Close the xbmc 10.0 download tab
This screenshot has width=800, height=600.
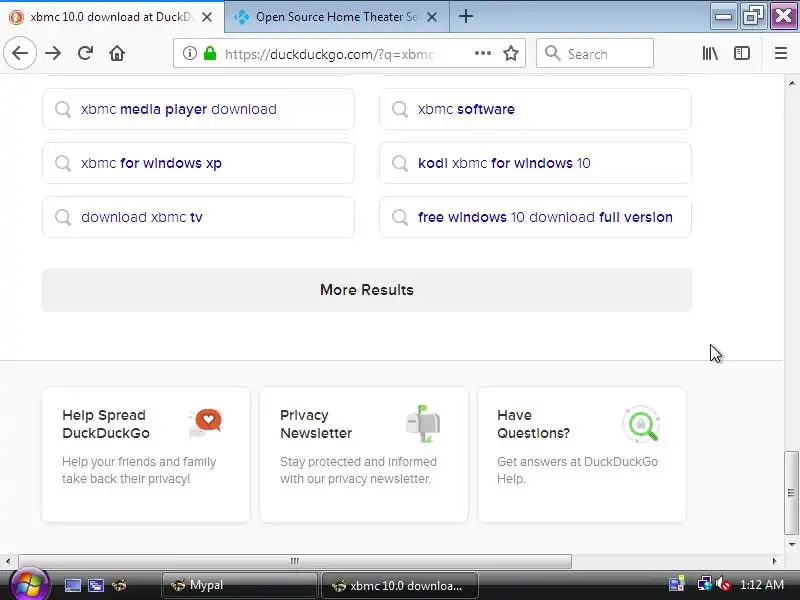[x=207, y=17]
